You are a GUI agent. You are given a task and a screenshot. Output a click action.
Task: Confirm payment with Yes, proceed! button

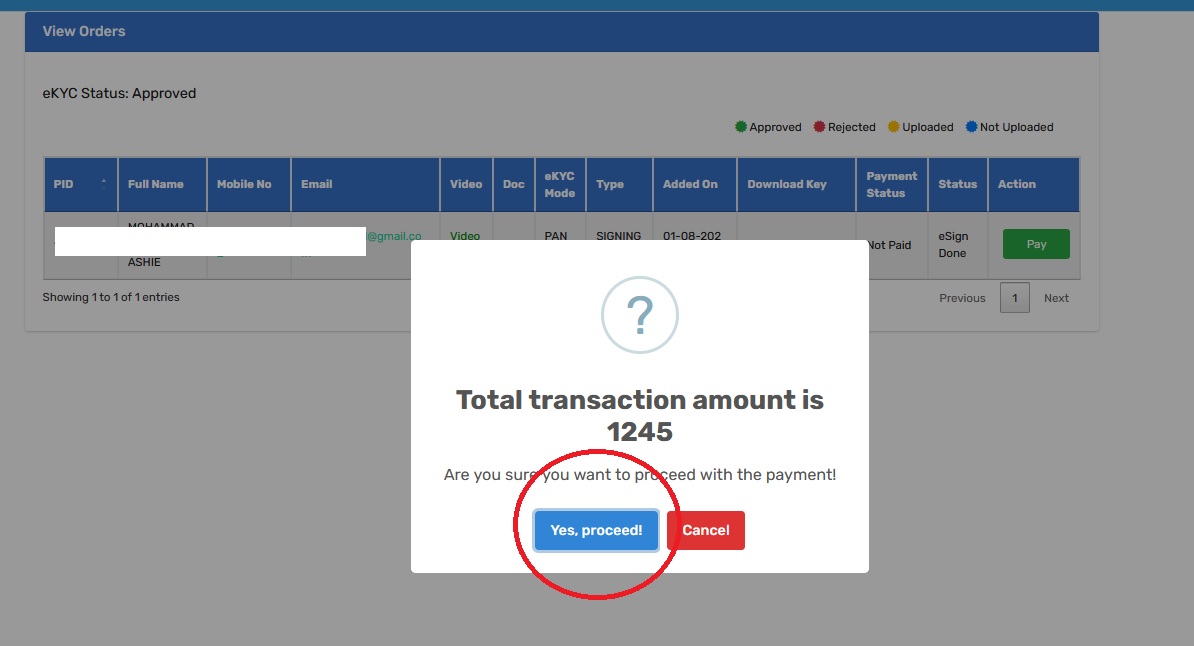click(x=596, y=530)
